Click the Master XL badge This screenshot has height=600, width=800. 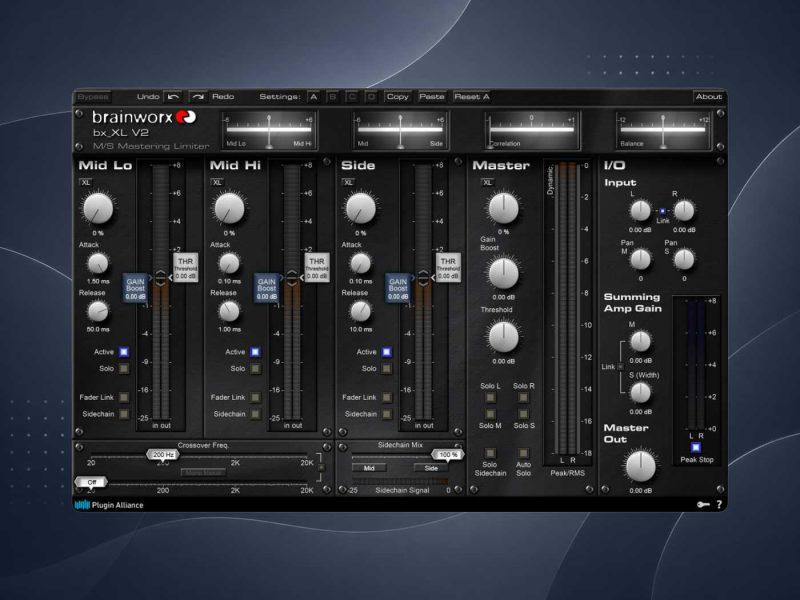487,182
